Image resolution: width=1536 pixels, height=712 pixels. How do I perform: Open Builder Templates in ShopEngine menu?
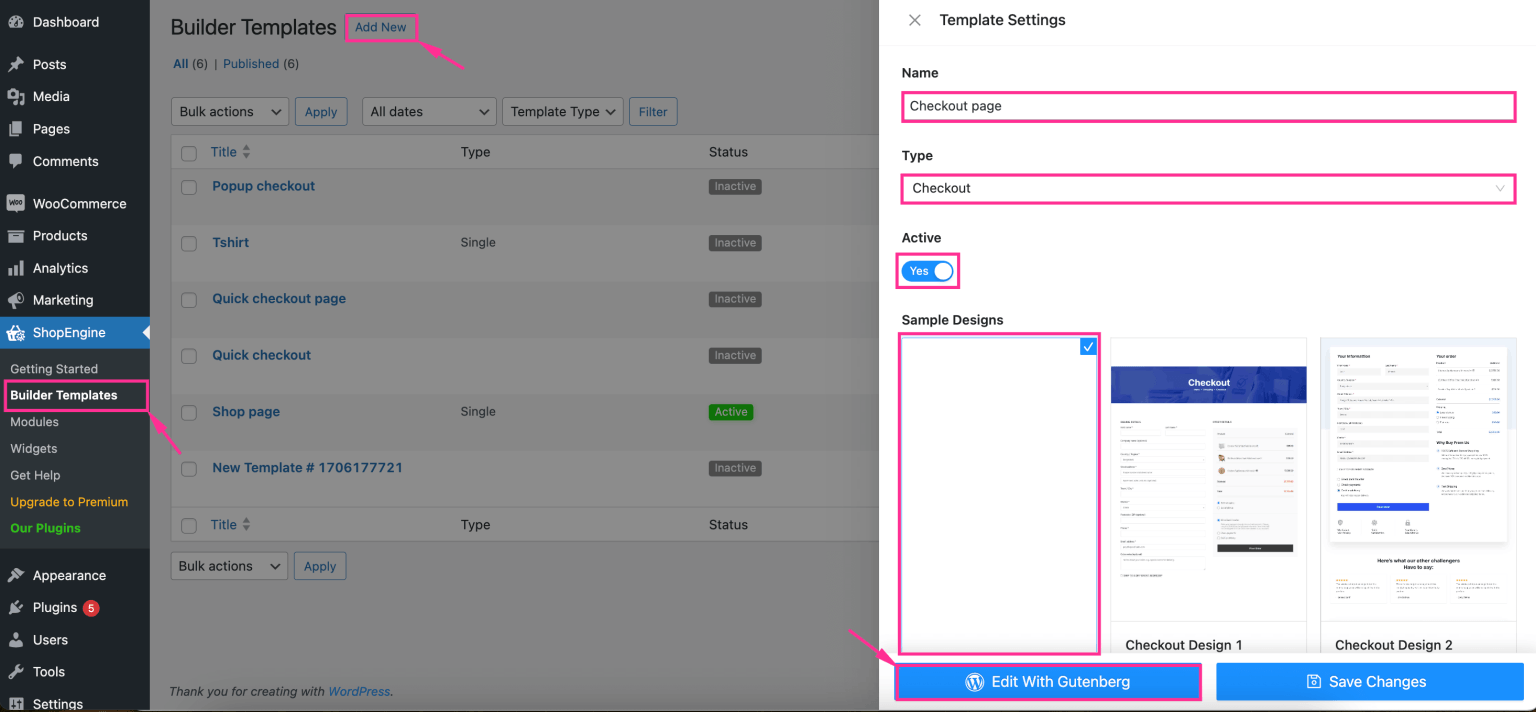coord(64,395)
